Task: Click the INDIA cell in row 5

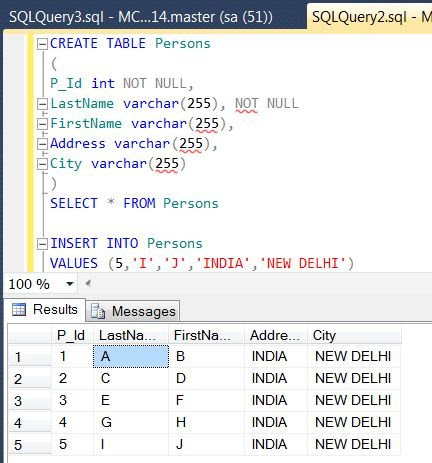Action: 276,444
